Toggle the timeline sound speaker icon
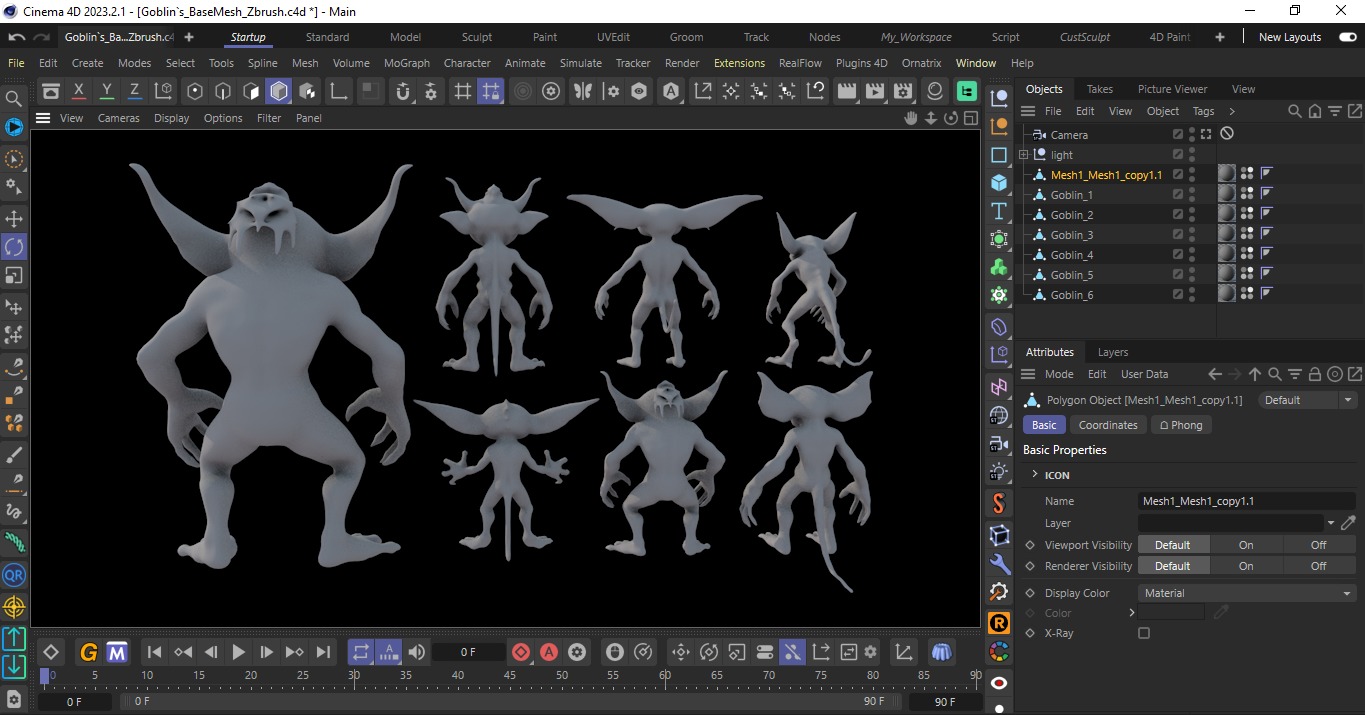This screenshot has height=715, width=1365. click(x=417, y=652)
